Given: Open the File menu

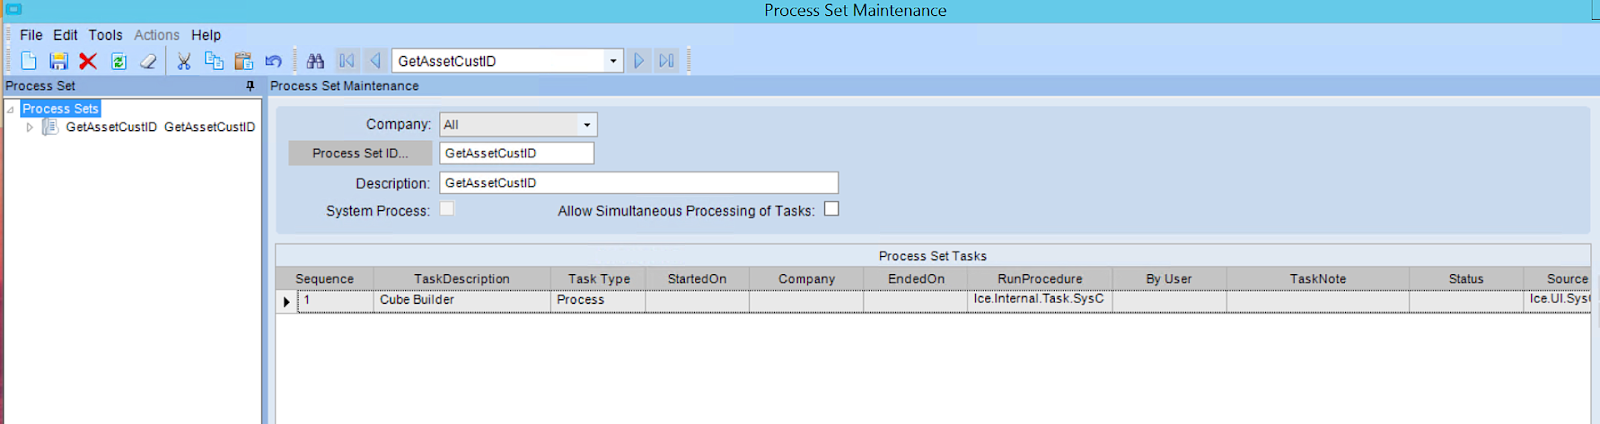Looking at the screenshot, I should point(31,35).
